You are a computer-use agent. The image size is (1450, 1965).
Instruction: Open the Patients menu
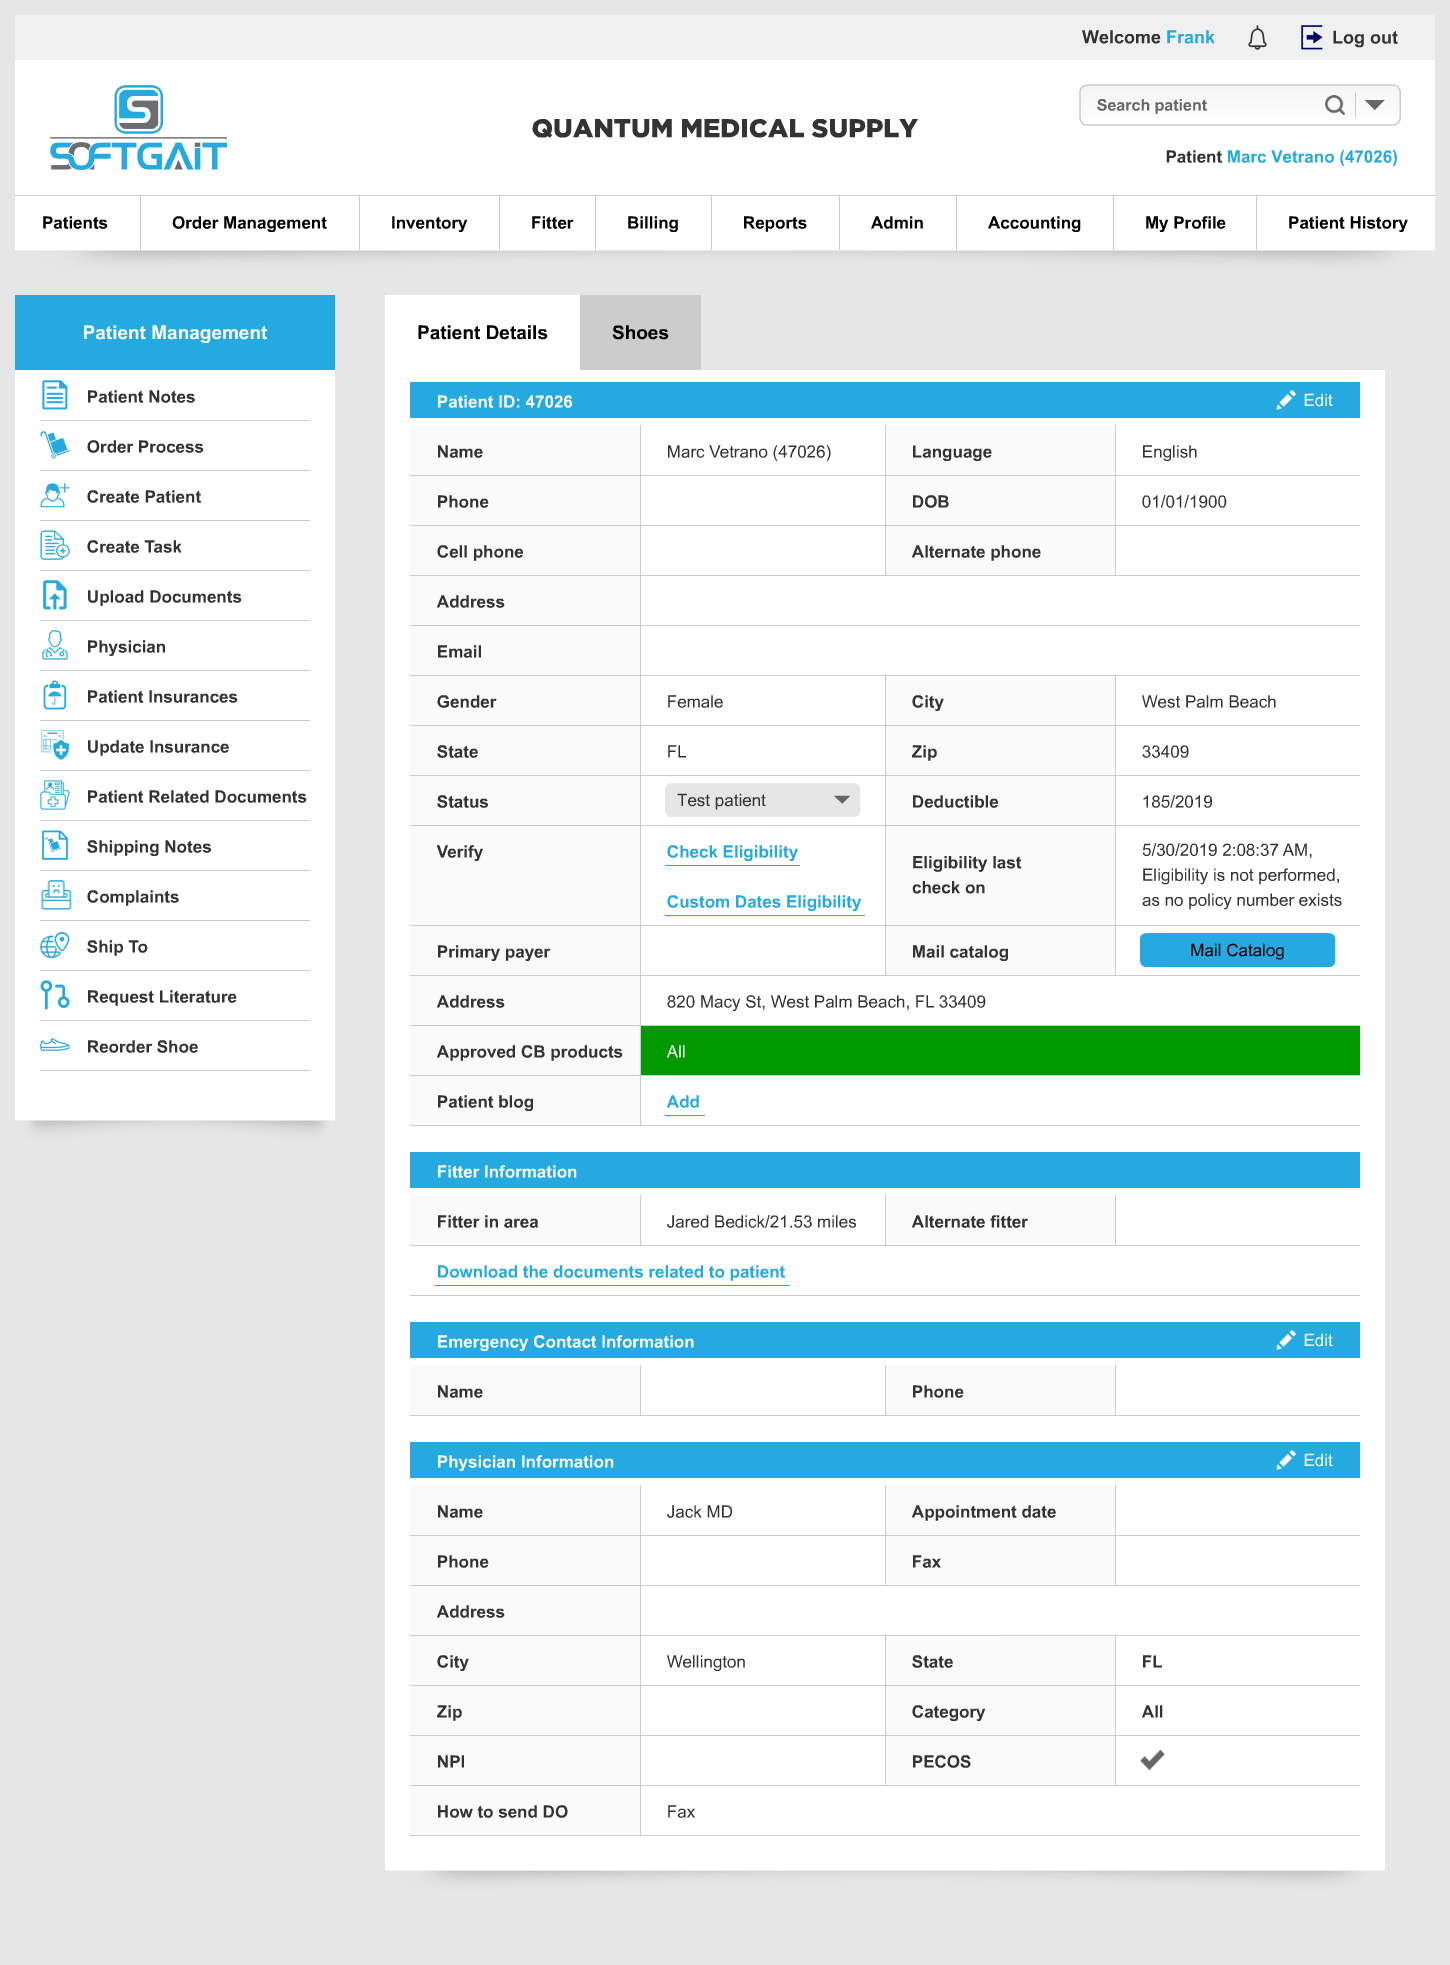point(75,223)
